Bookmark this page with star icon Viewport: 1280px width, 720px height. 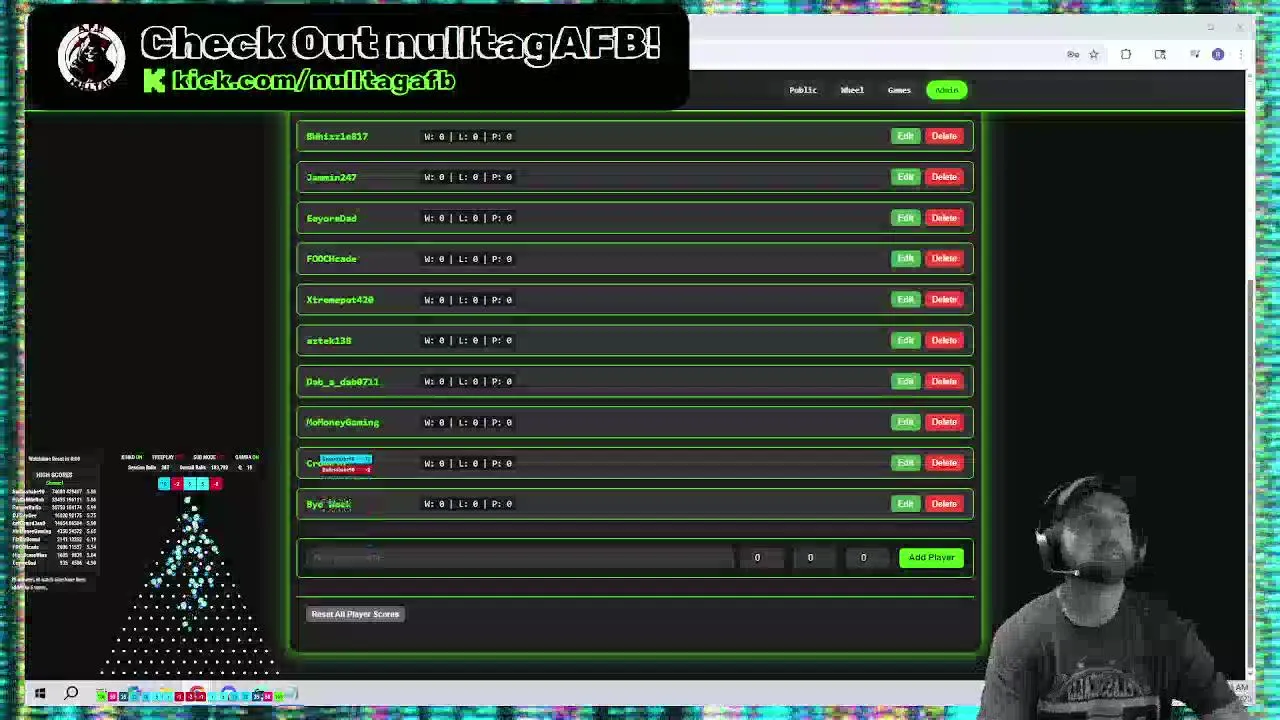(x=1094, y=55)
